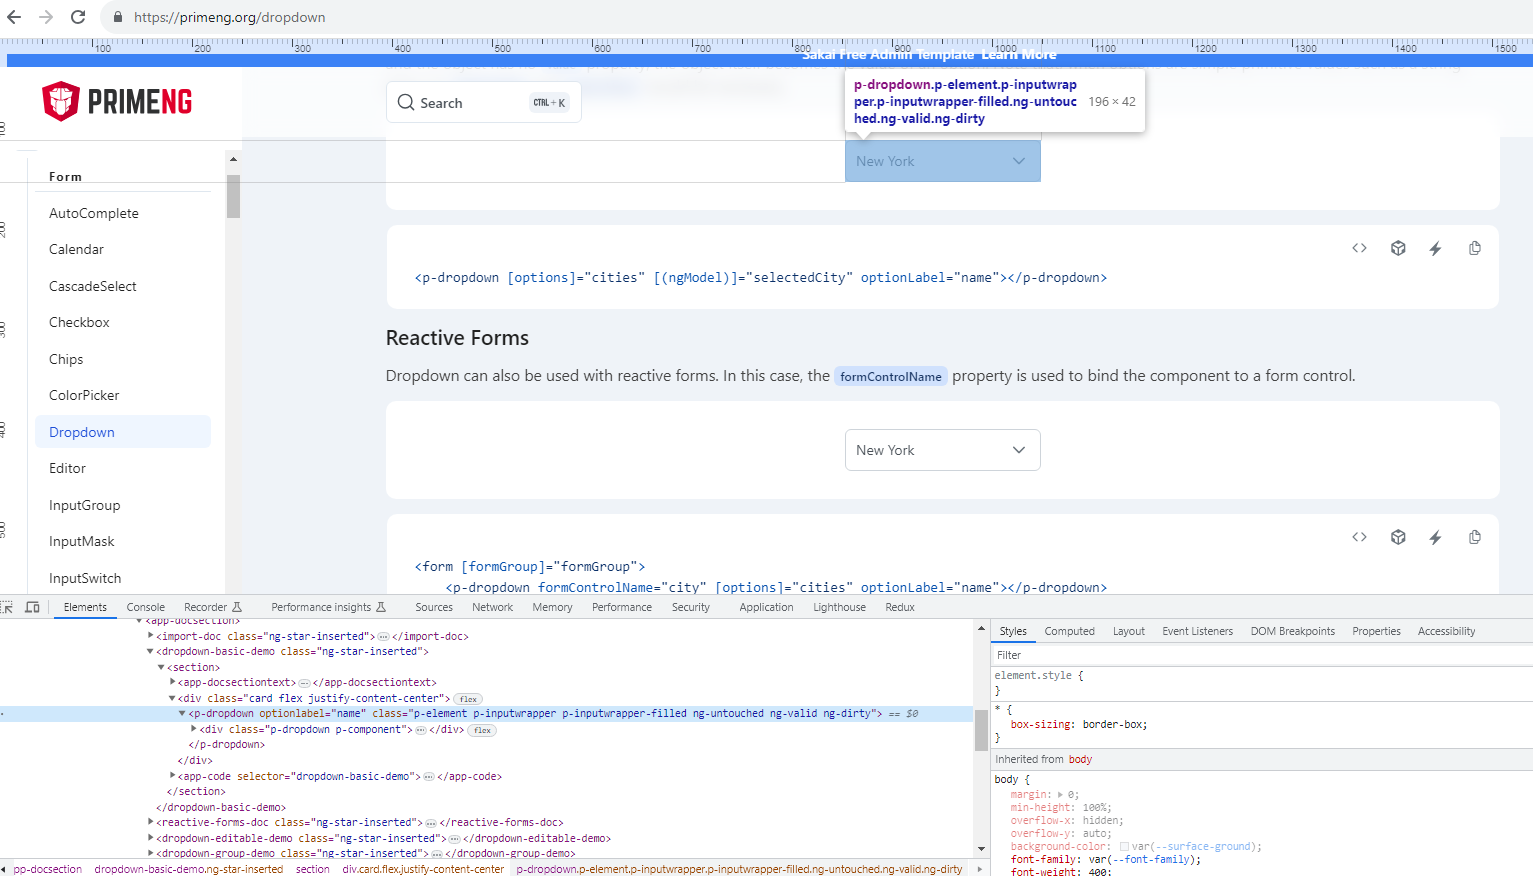Viewport: 1533px width, 876px height.
Task: Click the lightning icon above the code block
Action: point(1436,247)
